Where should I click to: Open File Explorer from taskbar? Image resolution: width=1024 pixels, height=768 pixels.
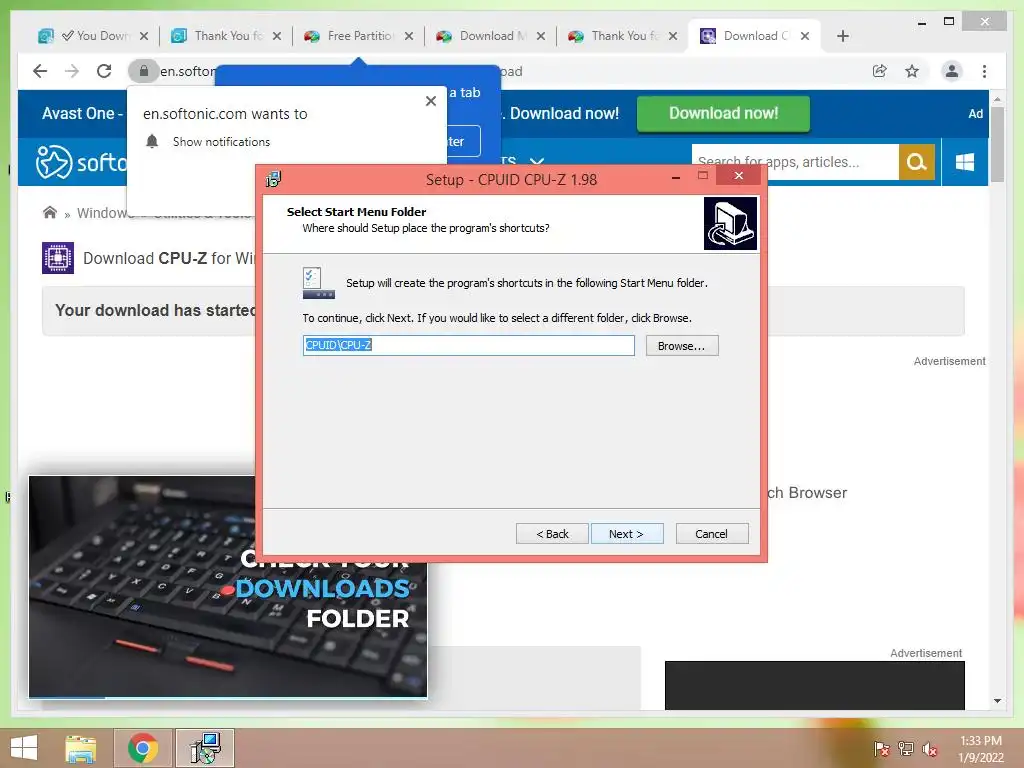click(x=80, y=748)
